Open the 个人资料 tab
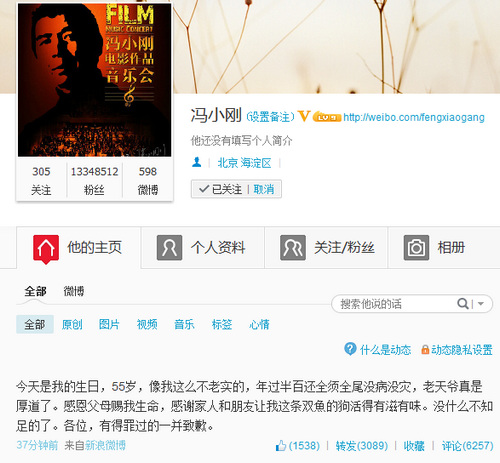The width and height of the screenshot is (500, 463). coord(203,248)
